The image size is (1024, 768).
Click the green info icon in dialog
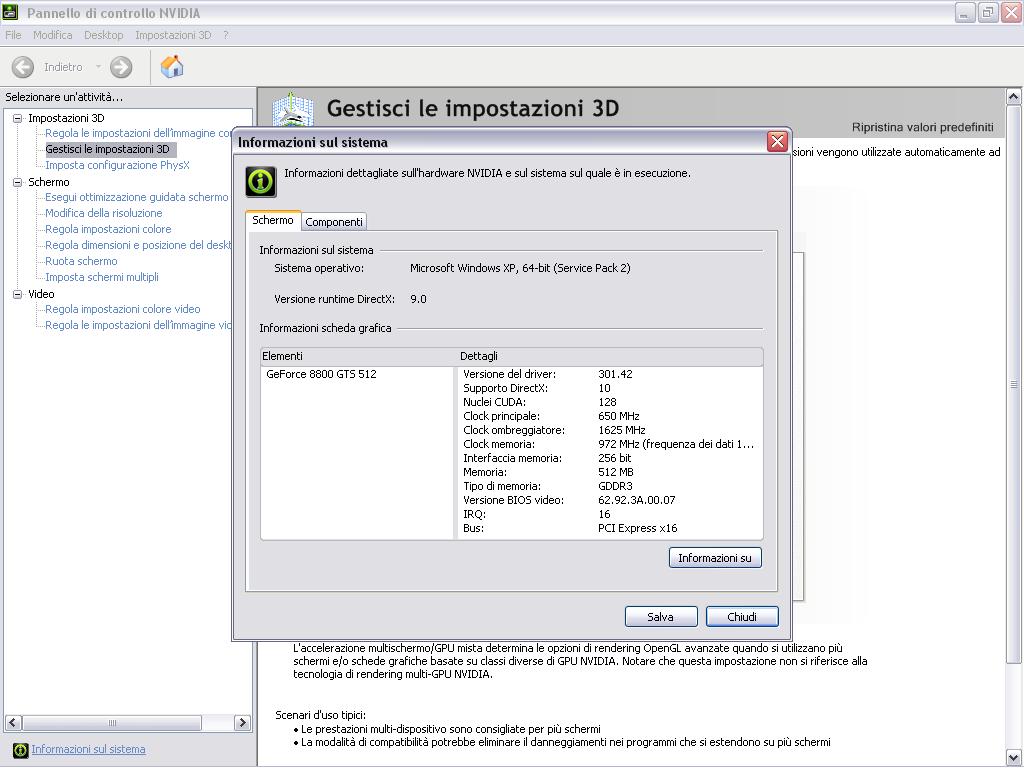click(261, 182)
